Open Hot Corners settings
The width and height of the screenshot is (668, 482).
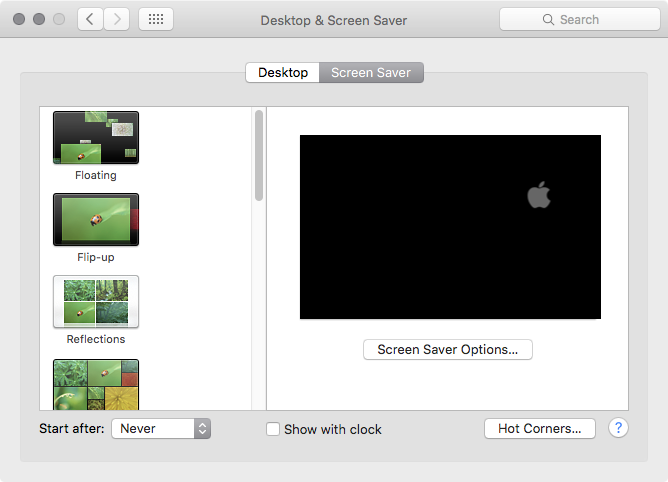click(540, 428)
